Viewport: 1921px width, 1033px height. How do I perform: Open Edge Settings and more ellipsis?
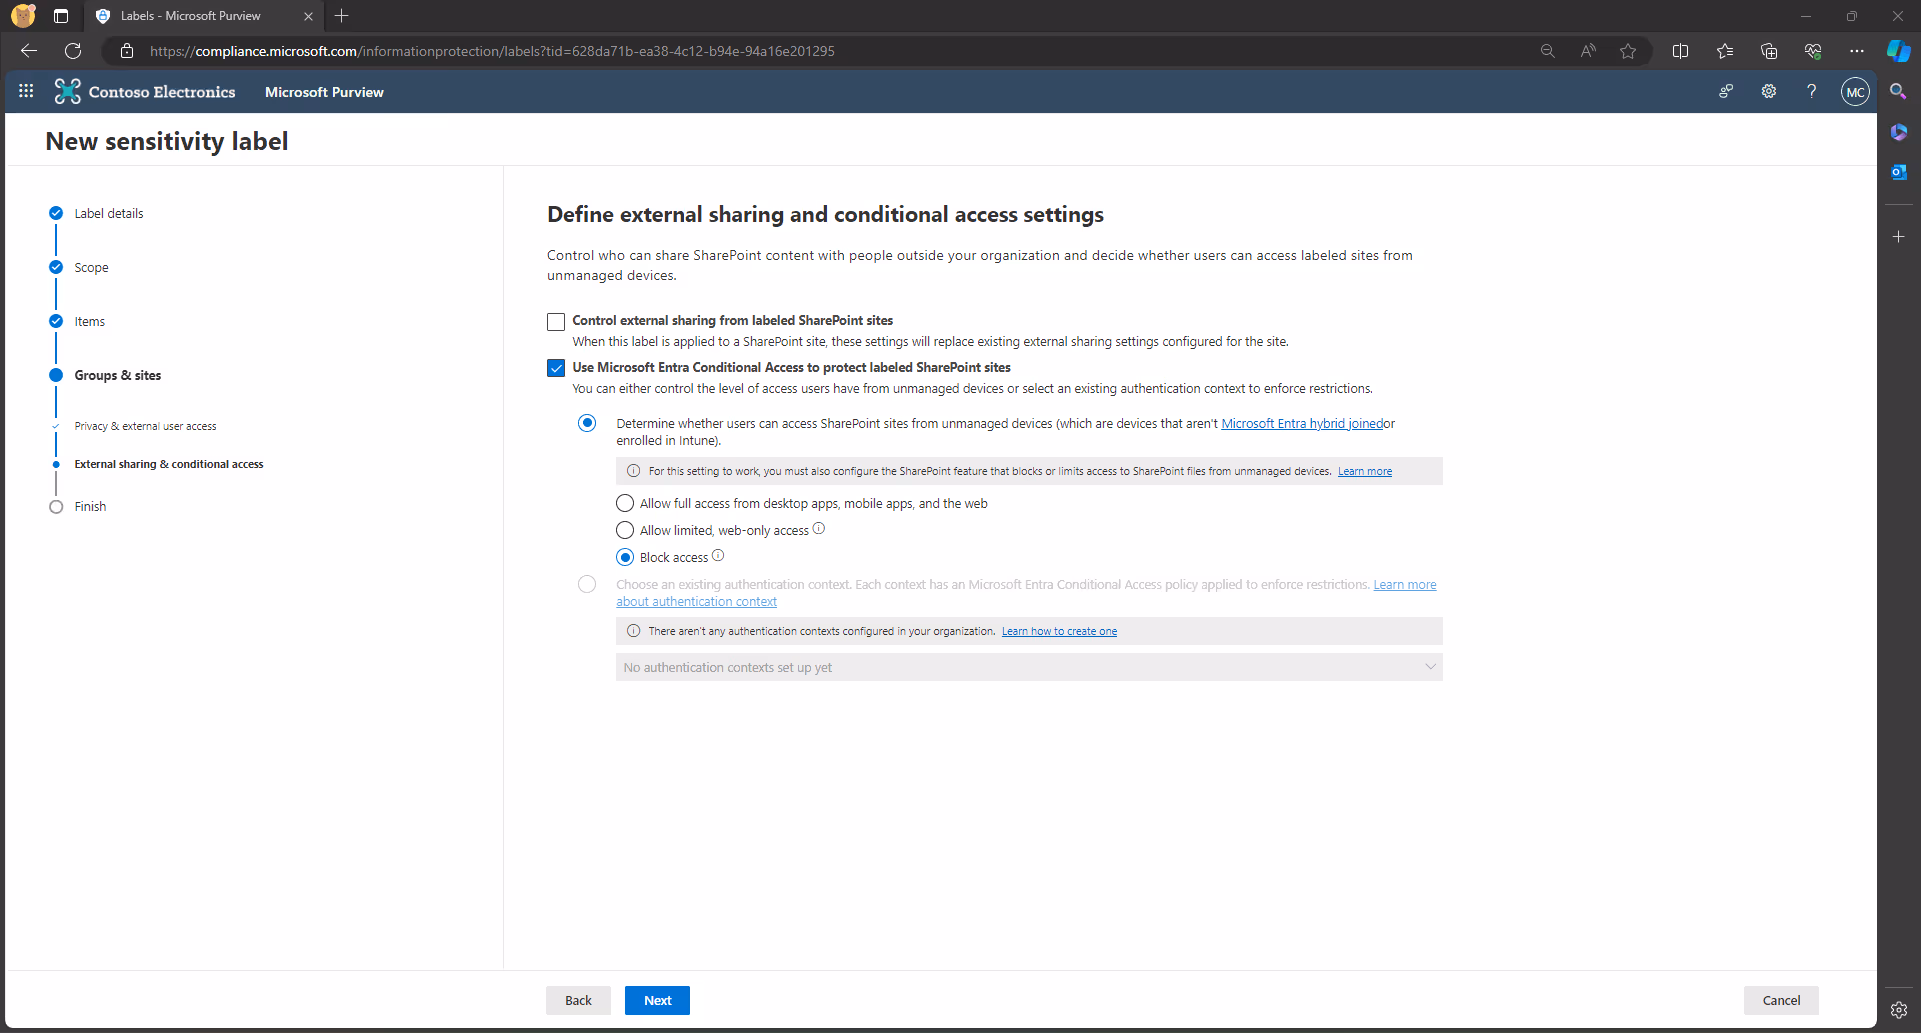tap(1857, 51)
